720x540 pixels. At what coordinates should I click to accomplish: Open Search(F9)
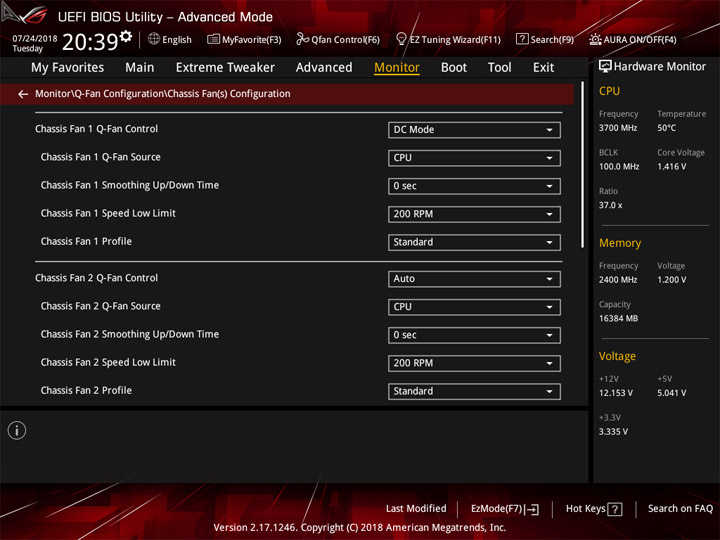pos(545,39)
